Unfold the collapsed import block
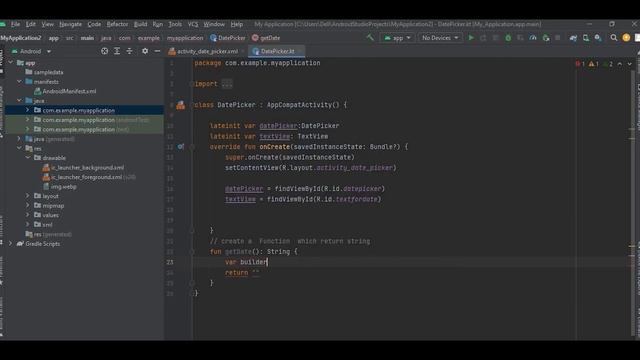This screenshot has width=640, height=360. click(227, 84)
